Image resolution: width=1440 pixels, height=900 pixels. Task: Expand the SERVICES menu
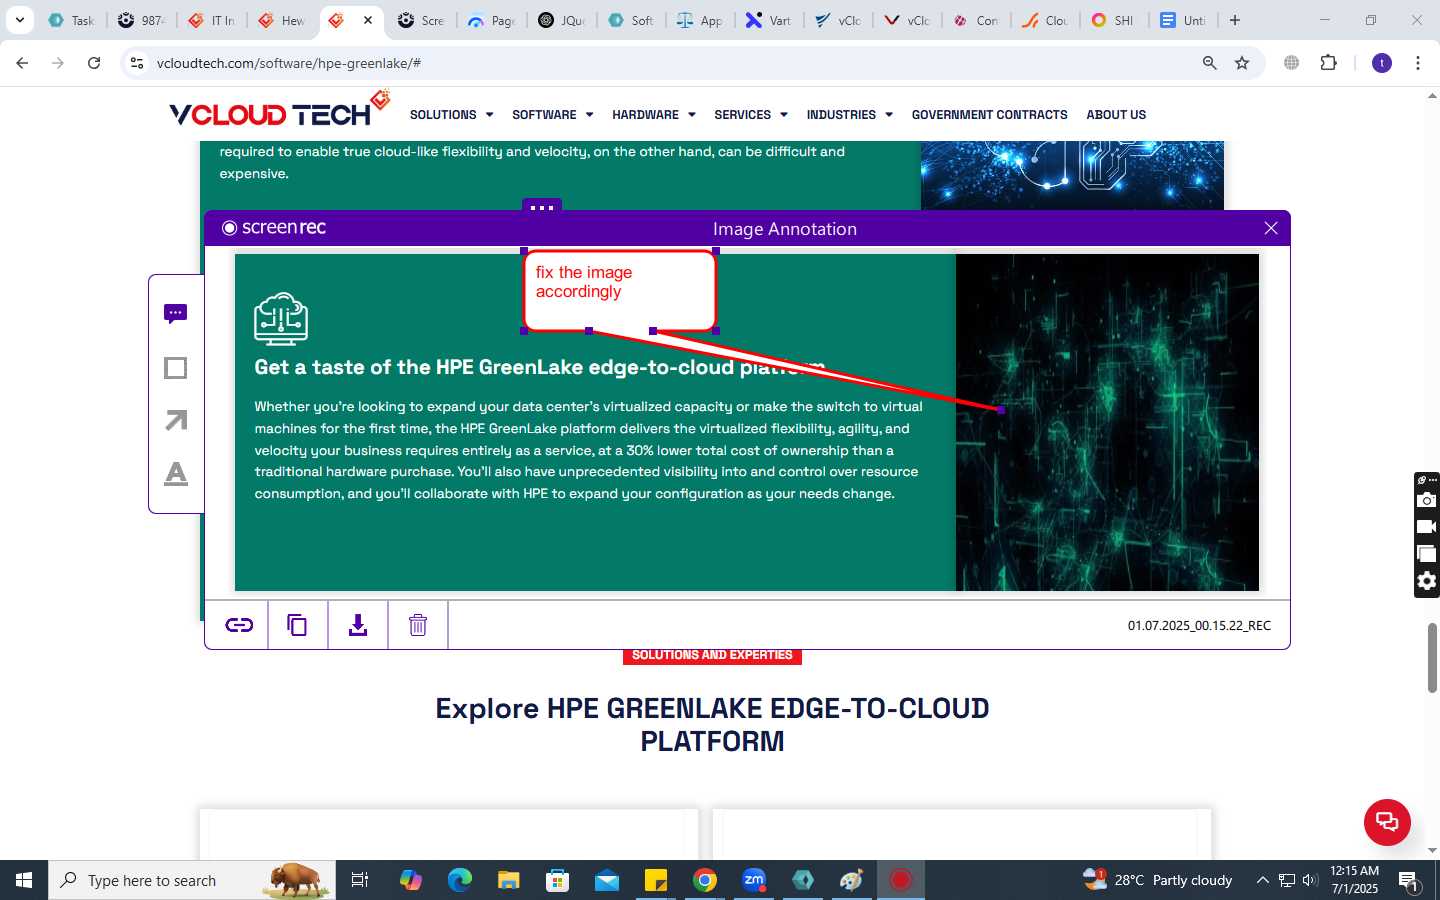click(750, 115)
